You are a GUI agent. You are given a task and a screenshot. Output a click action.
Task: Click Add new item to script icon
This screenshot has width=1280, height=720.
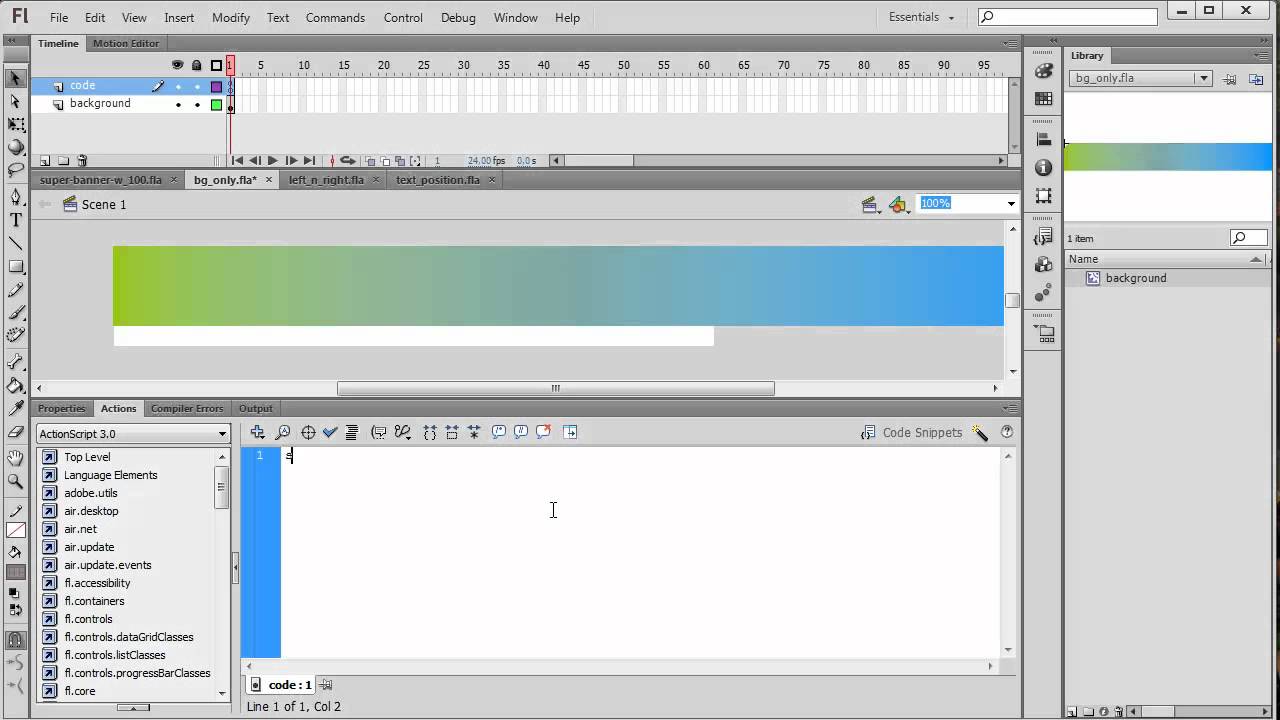point(258,432)
